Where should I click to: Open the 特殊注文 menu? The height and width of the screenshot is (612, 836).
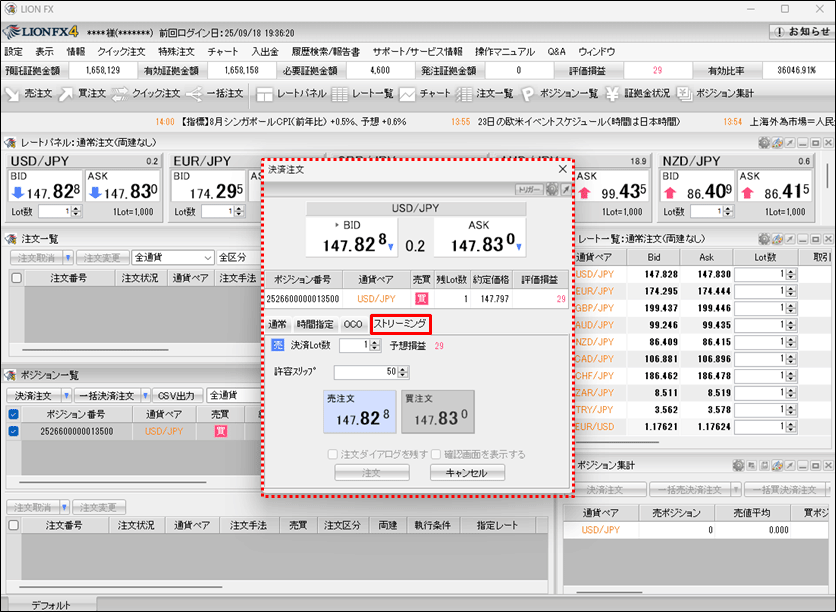click(177, 51)
